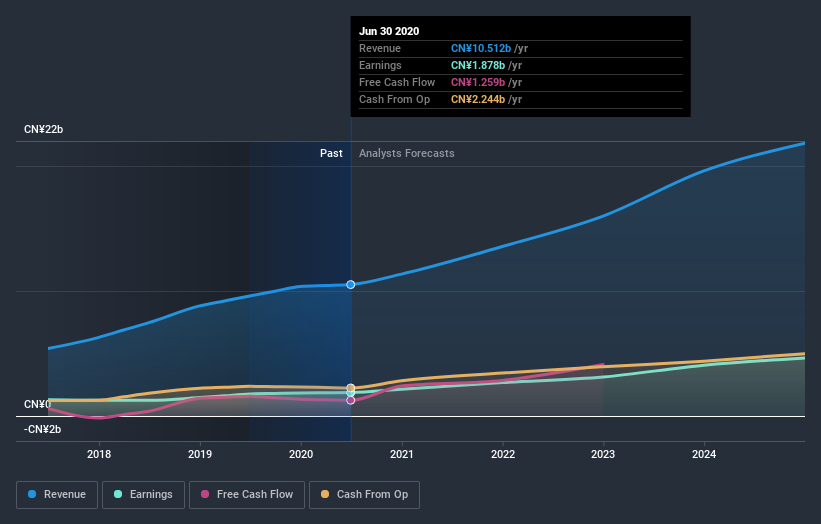Click the 2018 x-axis label
The width and height of the screenshot is (821, 524).
tap(99, 454)
